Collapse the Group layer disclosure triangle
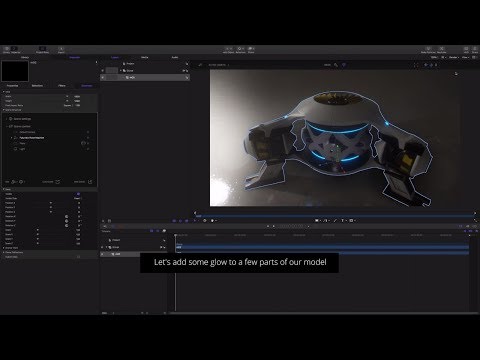Screen dimensions: 480x360 click(x=121, y=70)
